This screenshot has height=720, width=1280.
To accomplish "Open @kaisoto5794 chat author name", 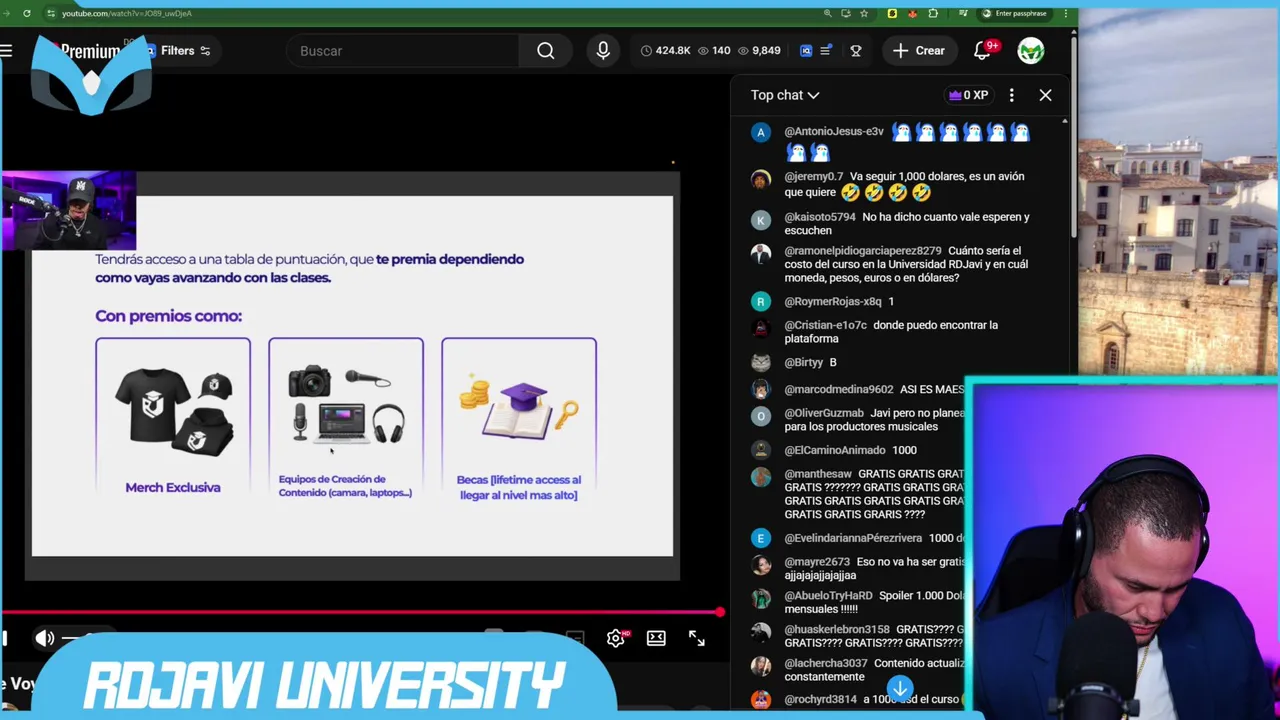I will [x=820, y=216].
